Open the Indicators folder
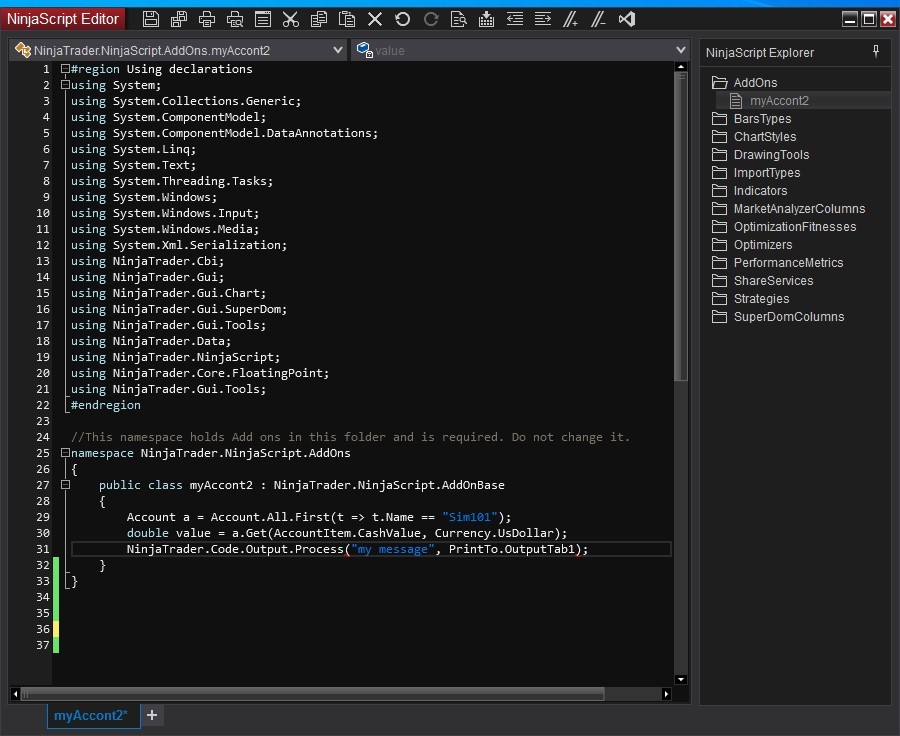The height and width of the screenshot is (736, 900). 760,191
